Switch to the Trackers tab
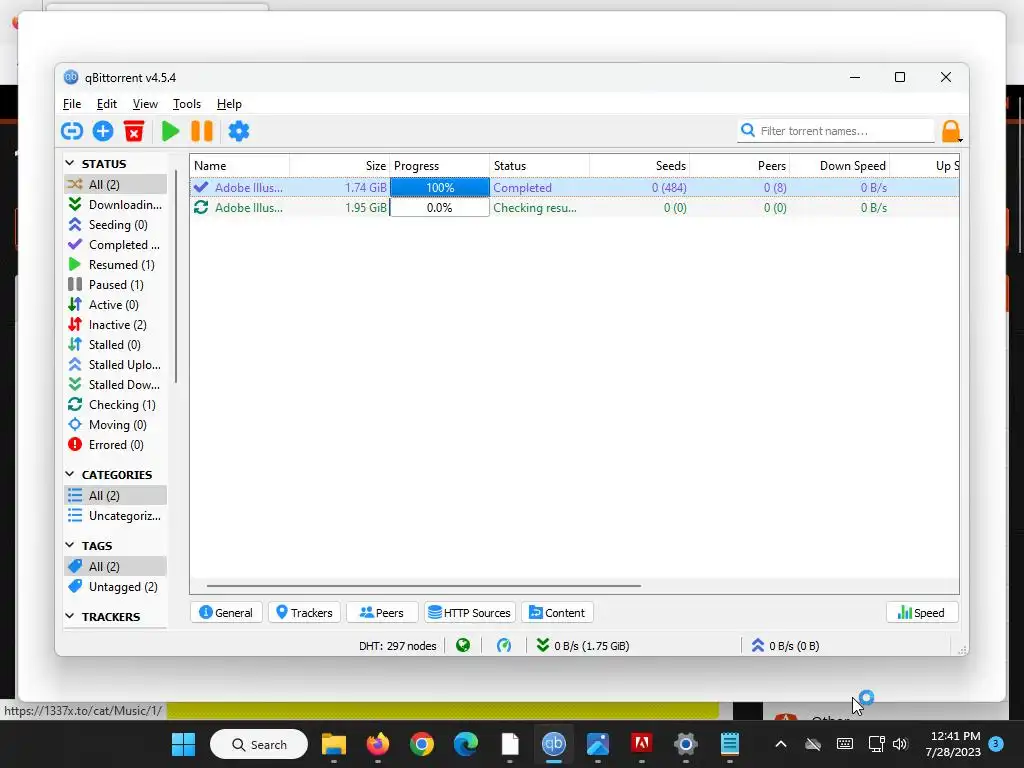Viewport: 1024px width, 768px height. coord(304,613)
